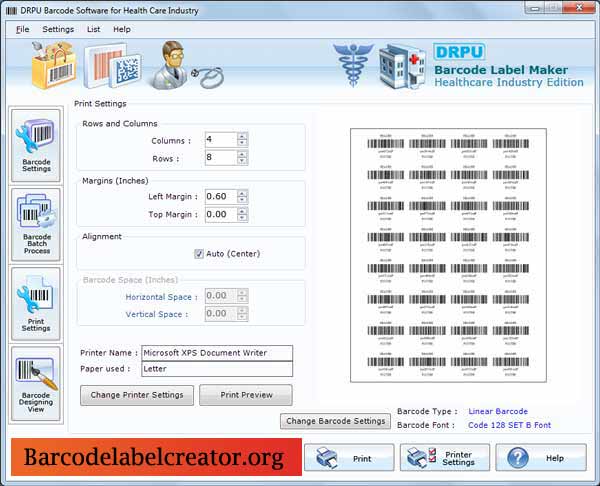Click the title bar barcode app icon
This screenshot has height=486, width=600.
point(11,11)
